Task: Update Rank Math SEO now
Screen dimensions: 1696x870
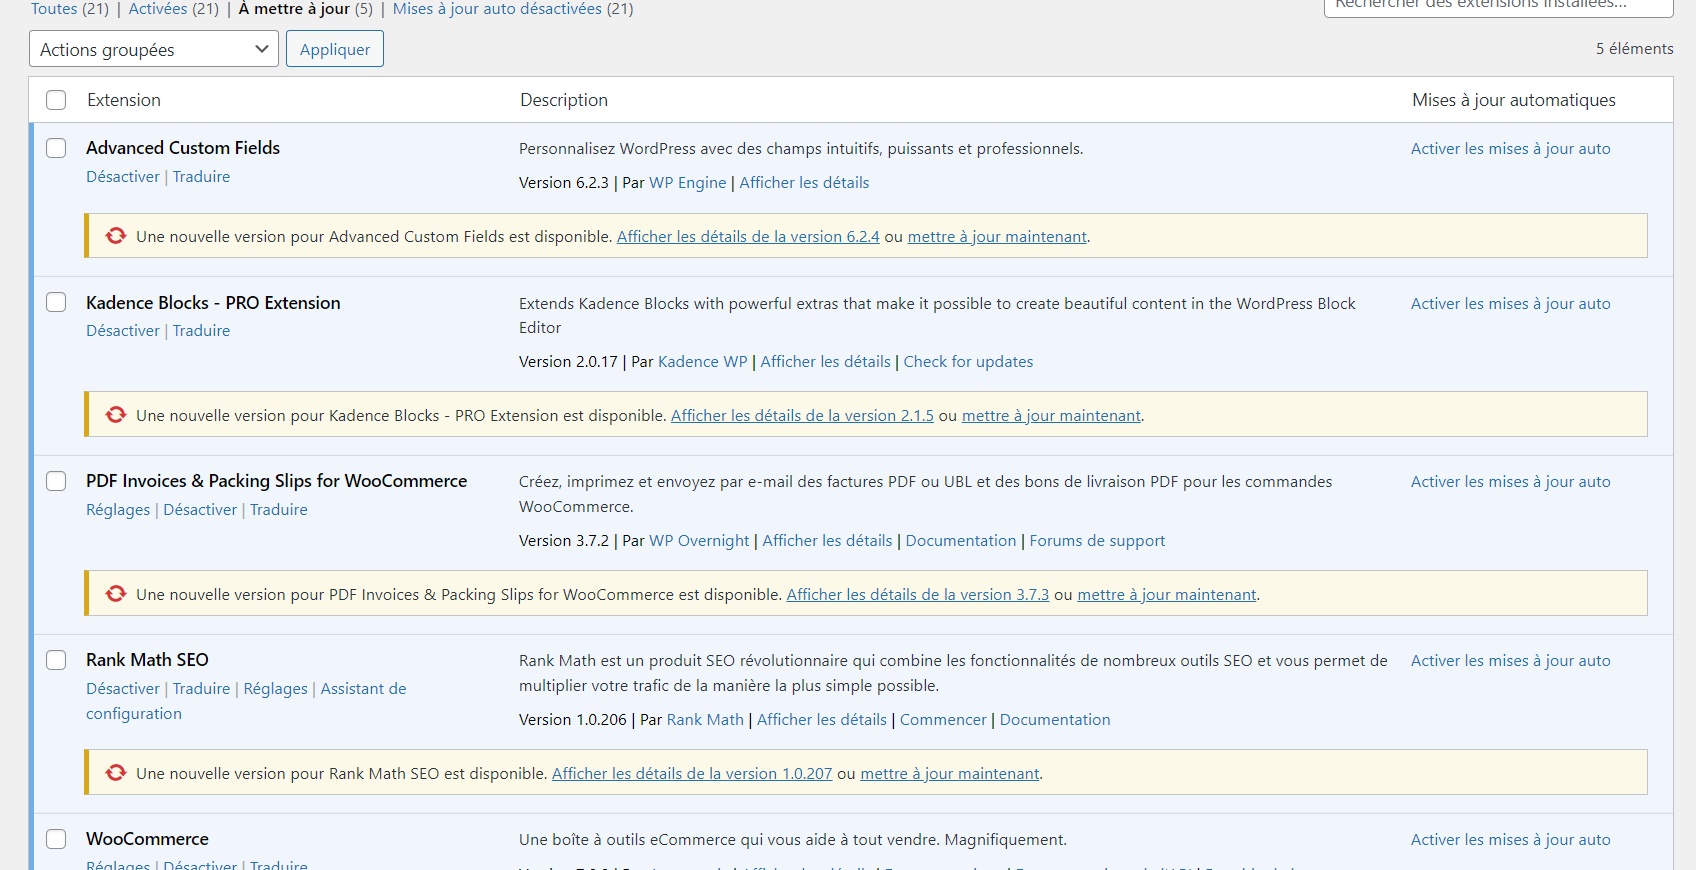Action: 950,773
